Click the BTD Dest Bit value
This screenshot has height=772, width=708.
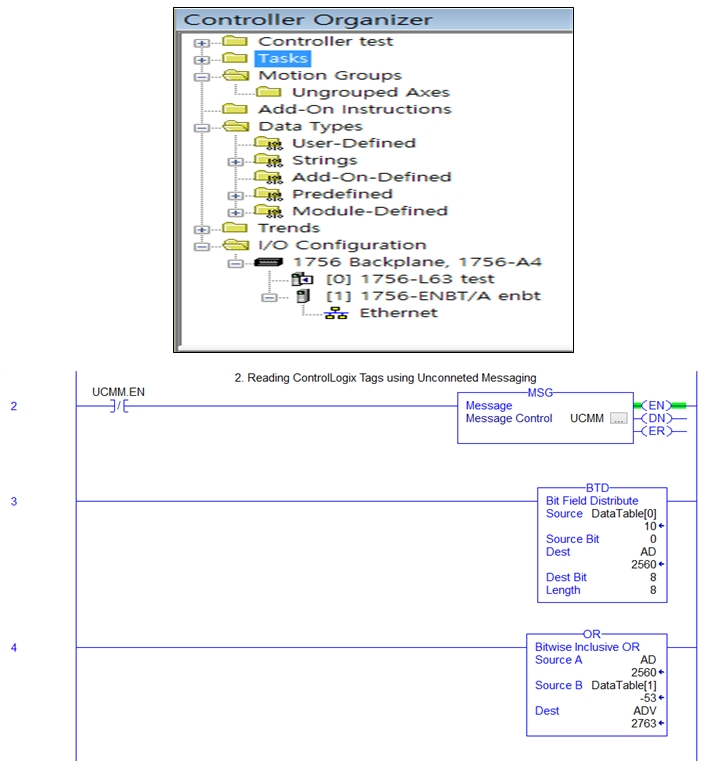(x=653, y=578)
